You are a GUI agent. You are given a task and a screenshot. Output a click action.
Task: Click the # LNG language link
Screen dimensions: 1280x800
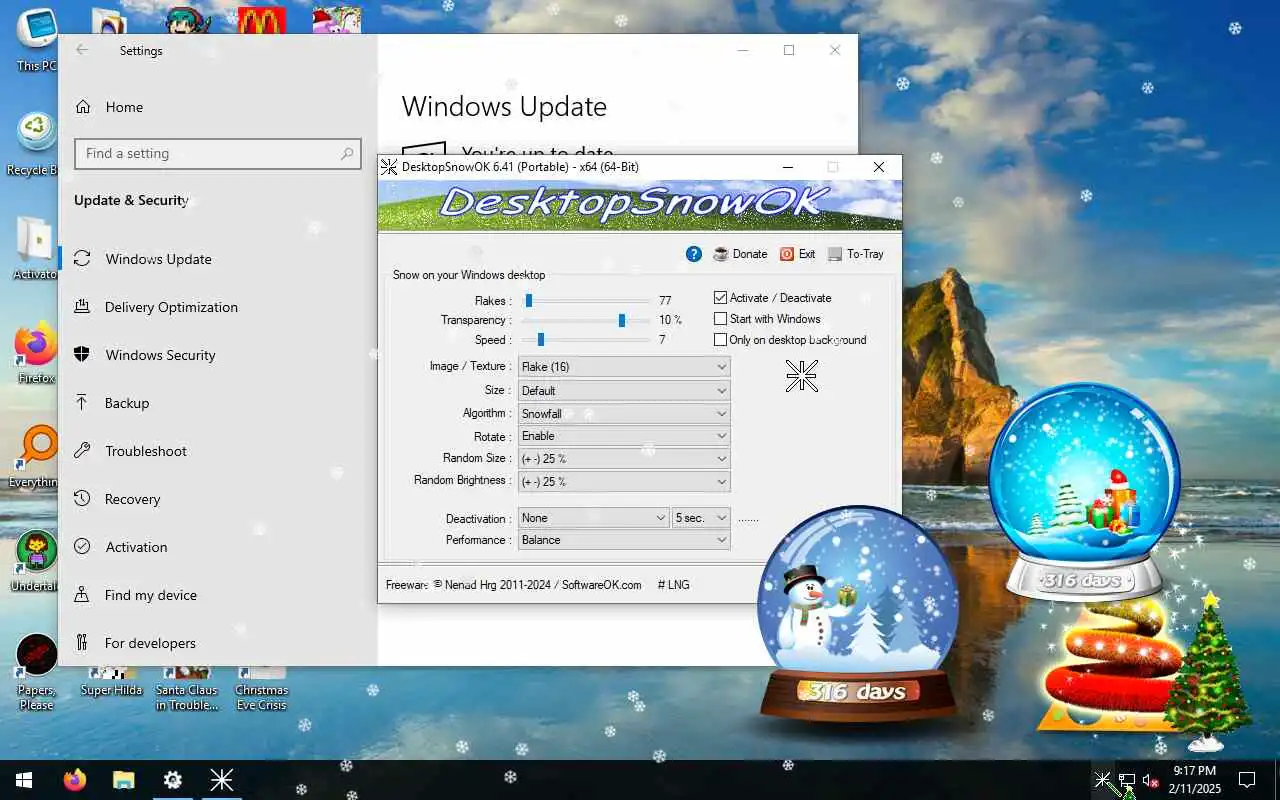[673, 585]
